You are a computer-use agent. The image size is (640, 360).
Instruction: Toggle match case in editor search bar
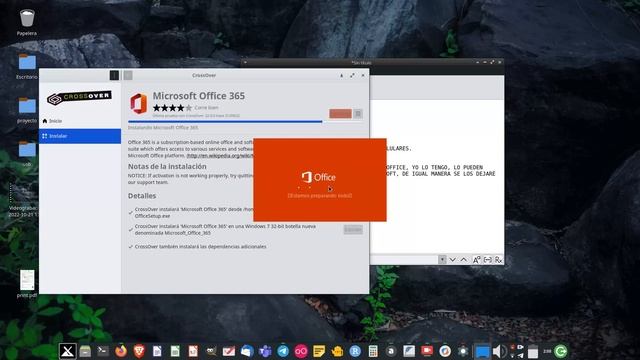click(476, 260)
